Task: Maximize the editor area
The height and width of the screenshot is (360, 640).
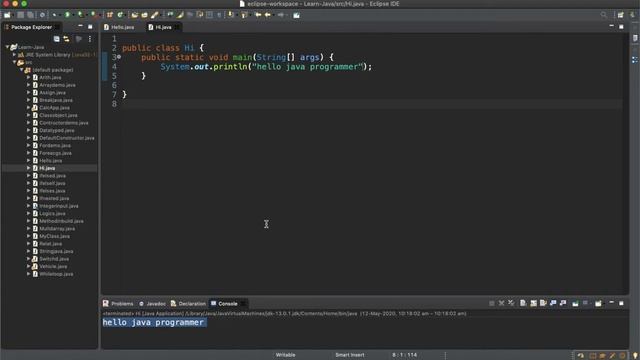Action: pos(621,27)
